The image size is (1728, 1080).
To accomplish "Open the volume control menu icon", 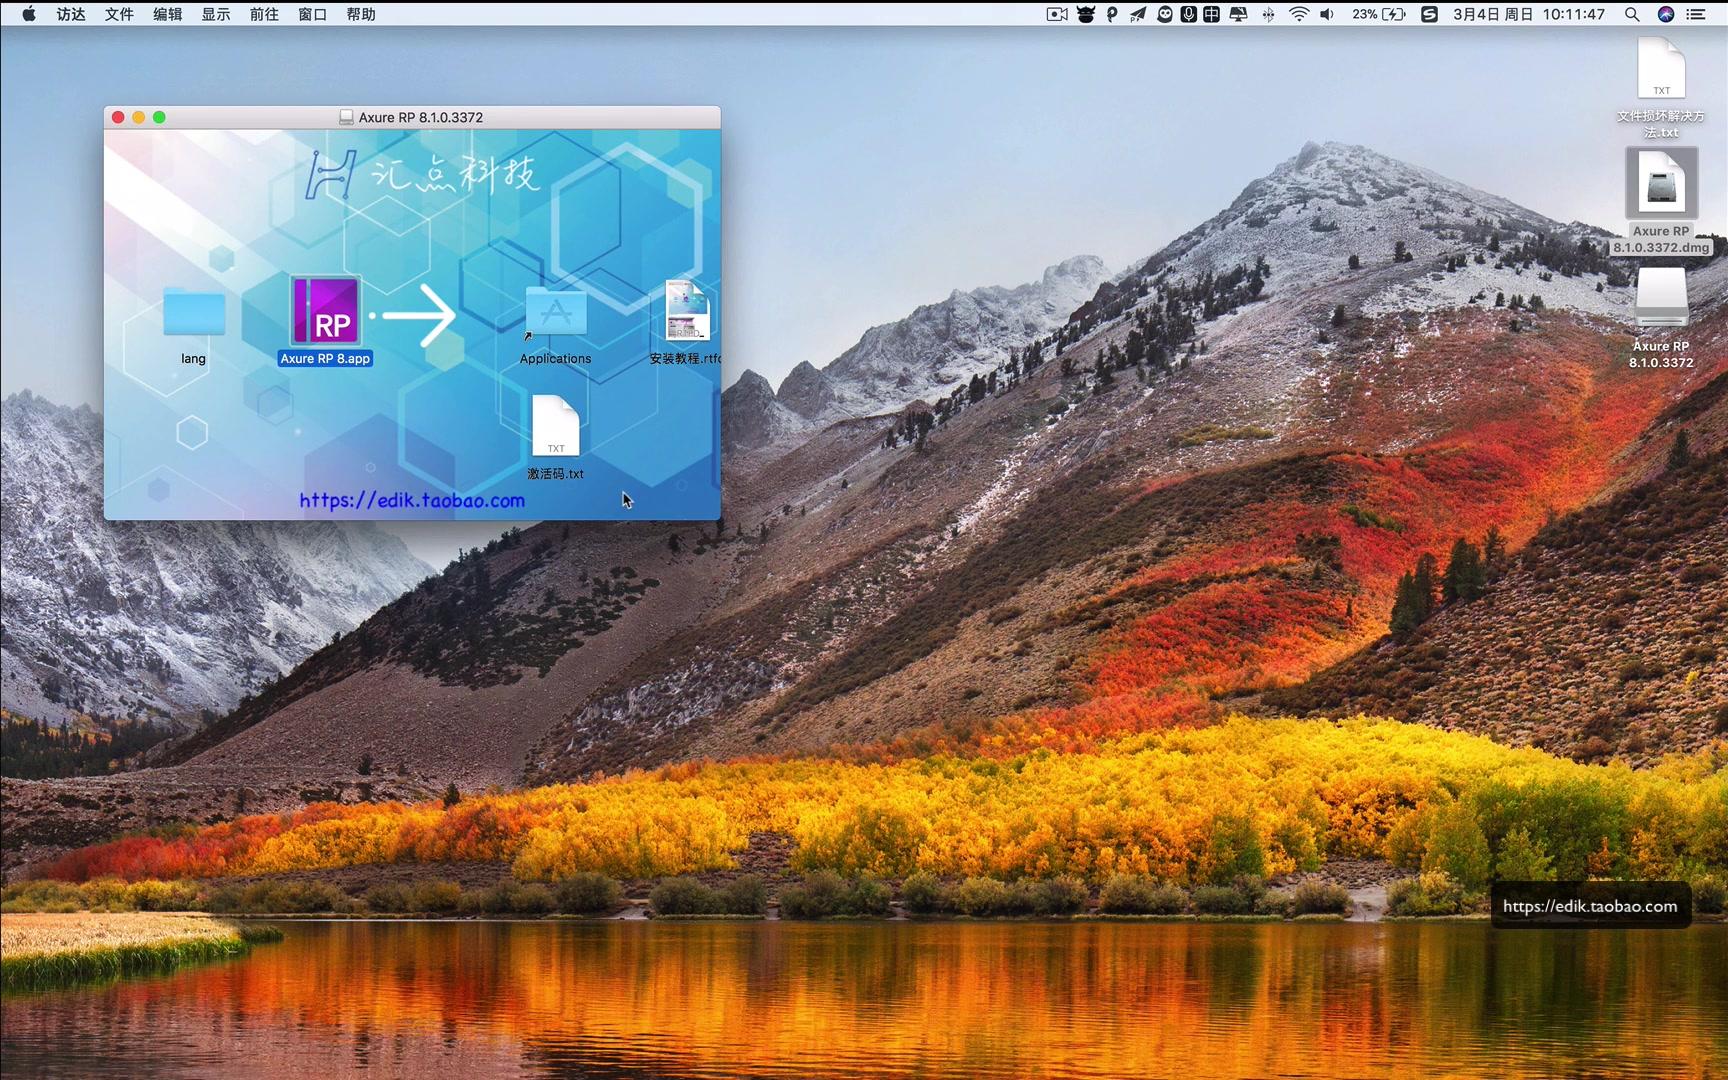I will pyautogui.click(x=1327, y=14).
